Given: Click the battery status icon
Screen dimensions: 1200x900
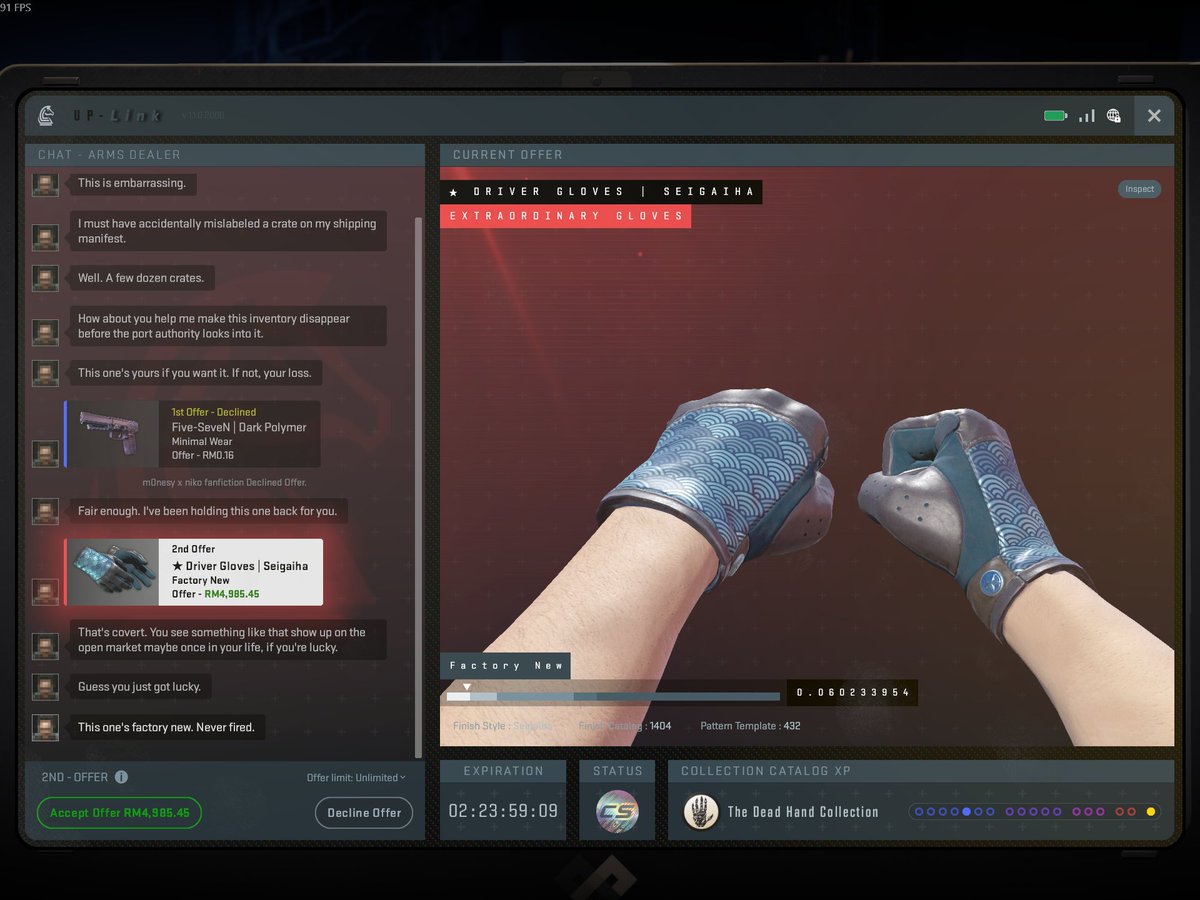Looking at the screenshot, I should tap(1056, 116).
